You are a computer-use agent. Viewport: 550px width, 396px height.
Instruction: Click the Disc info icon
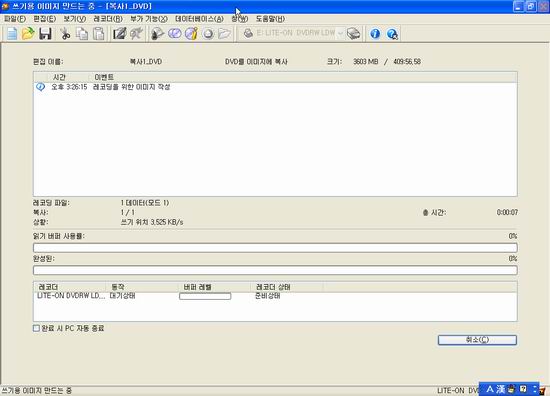coord(191,34)
